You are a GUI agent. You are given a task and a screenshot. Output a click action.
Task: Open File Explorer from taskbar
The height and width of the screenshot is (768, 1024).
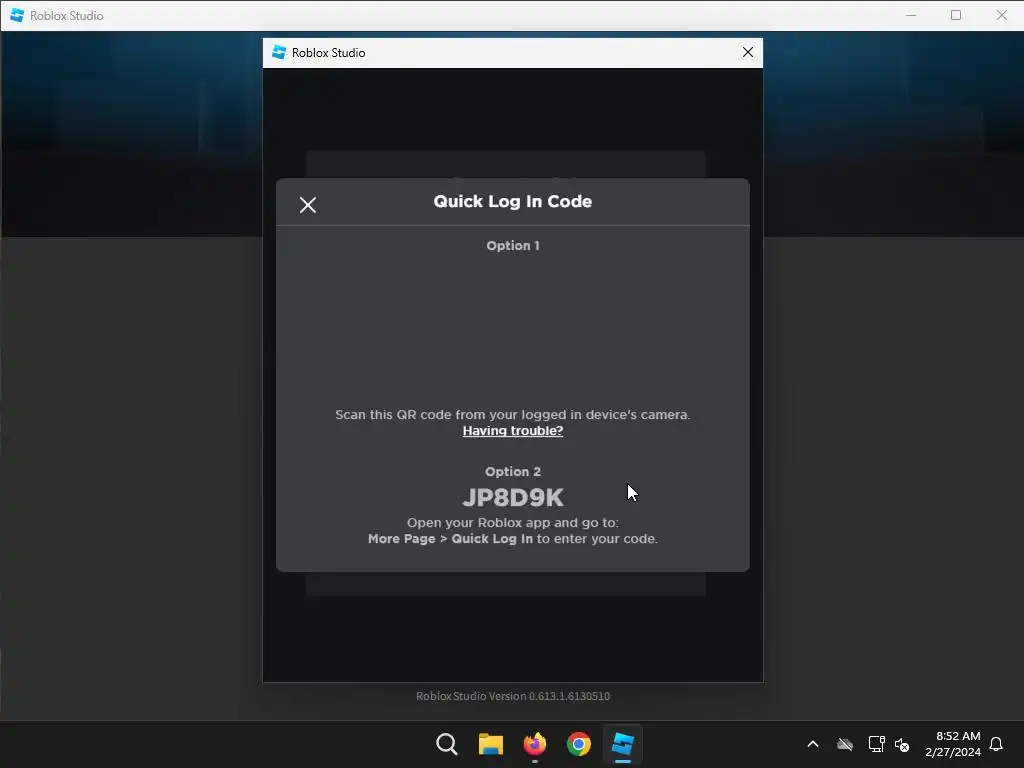[490, 744]
